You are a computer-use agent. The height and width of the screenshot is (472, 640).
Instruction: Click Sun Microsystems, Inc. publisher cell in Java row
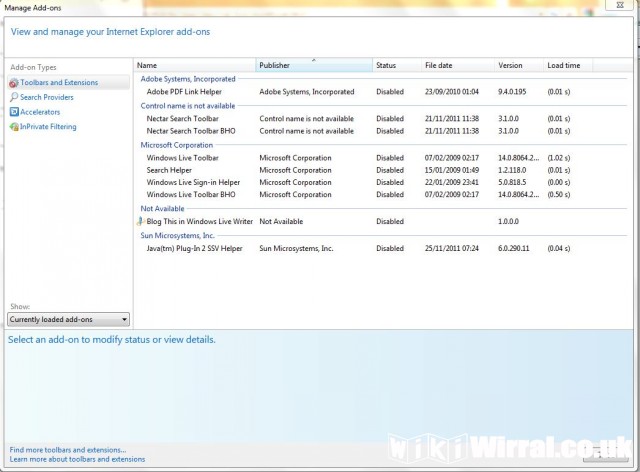pos(296,248)
